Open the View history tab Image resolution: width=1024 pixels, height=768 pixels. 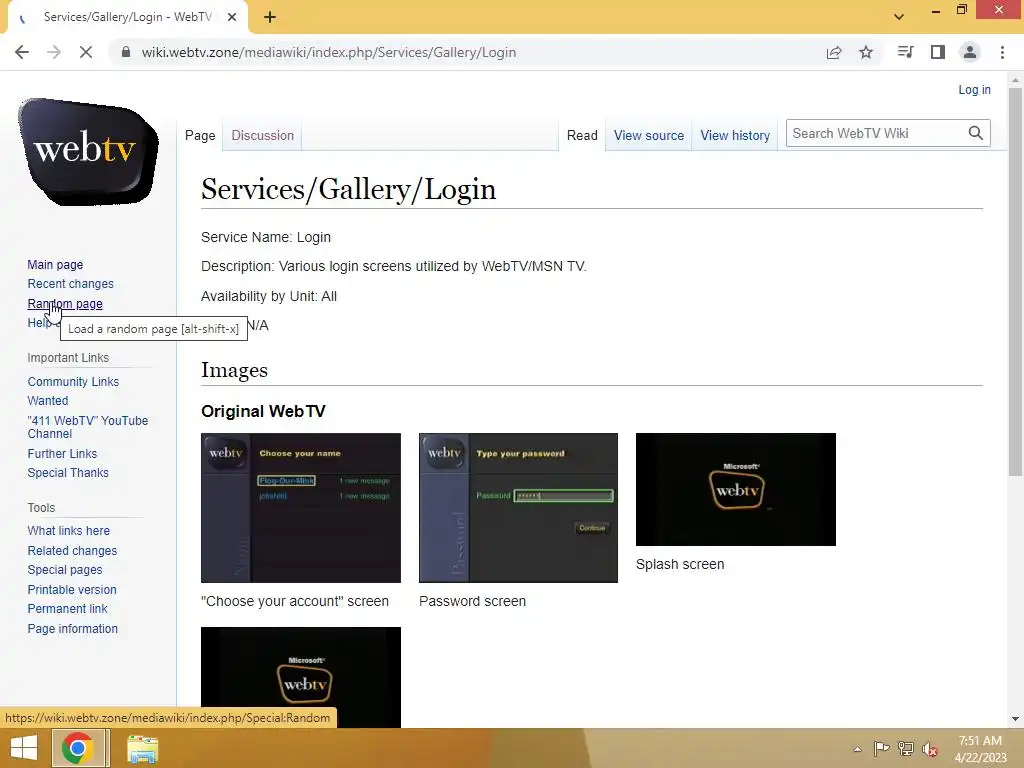[735, 135]
